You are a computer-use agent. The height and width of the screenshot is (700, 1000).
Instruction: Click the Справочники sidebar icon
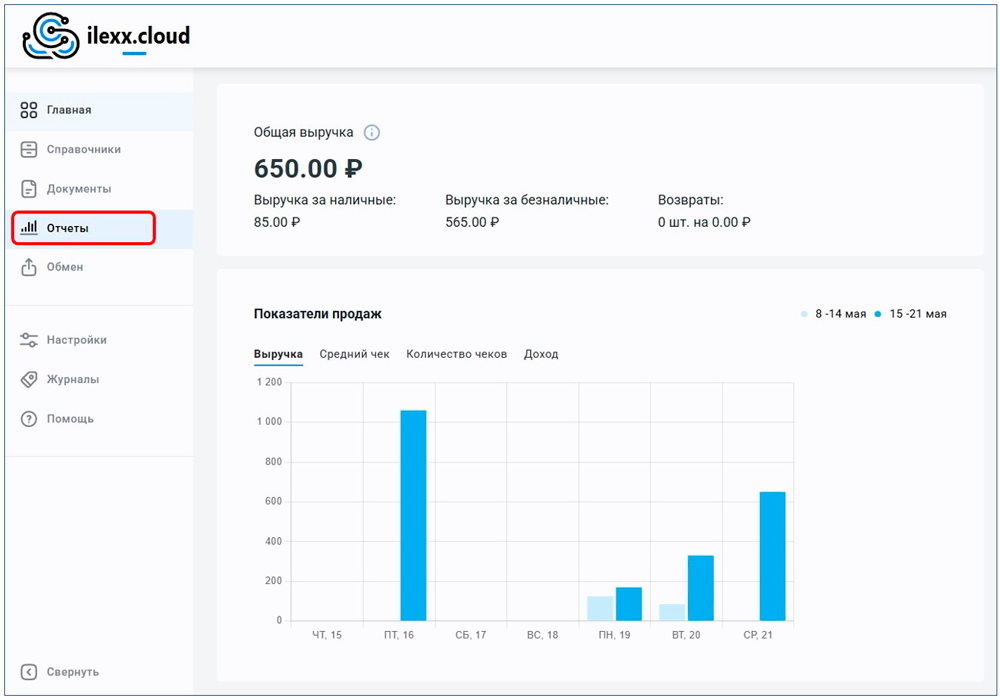(29, 150)
